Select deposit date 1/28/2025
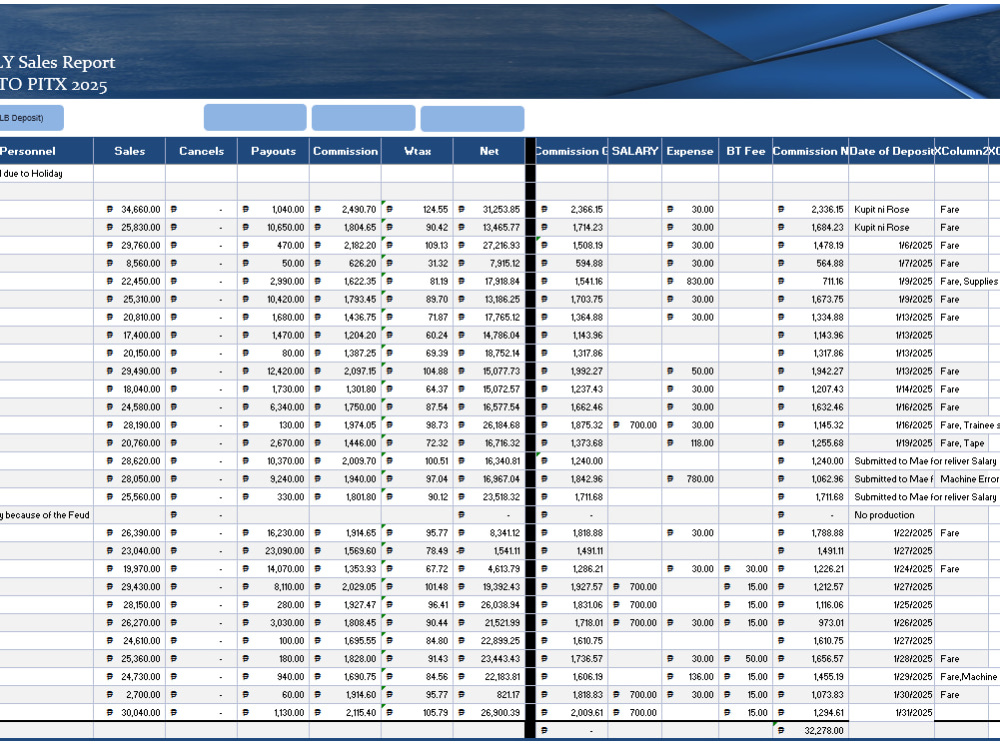The height and width of the screenshot is (749, 1000). click(892, 658)
